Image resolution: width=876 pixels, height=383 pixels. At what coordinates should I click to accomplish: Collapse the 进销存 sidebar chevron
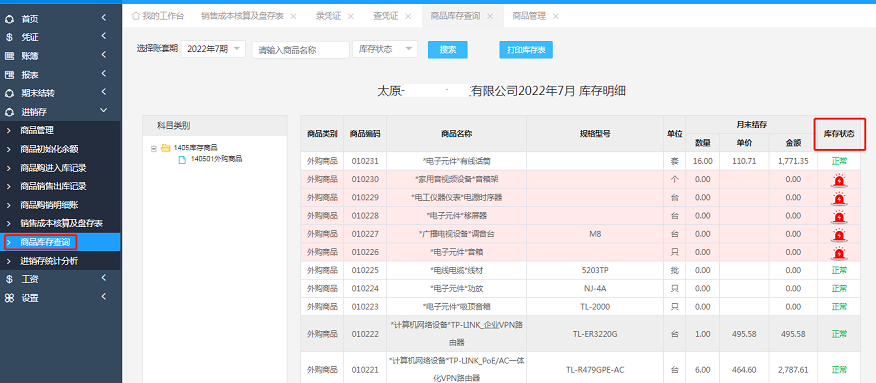point(103,111)
